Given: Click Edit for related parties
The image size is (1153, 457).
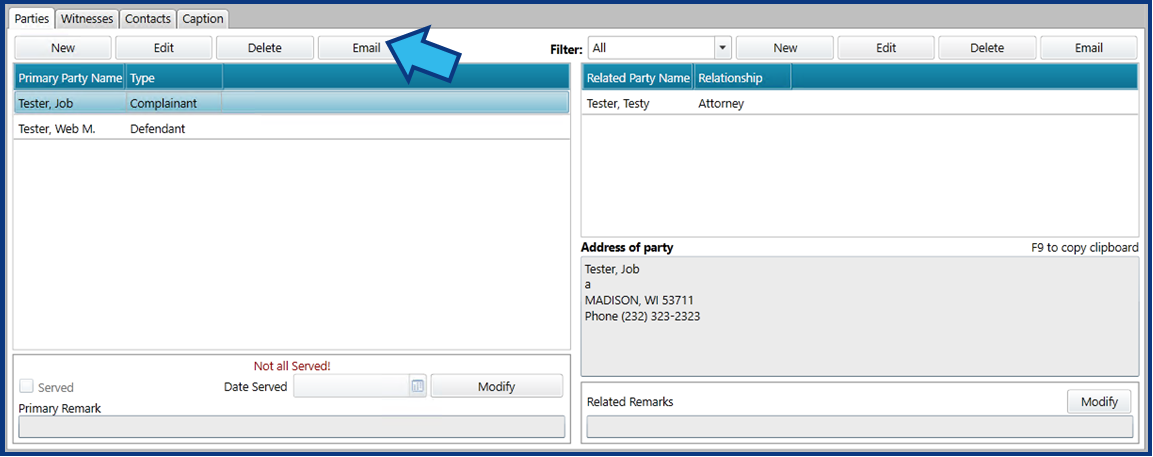Looking at the screenshot, I should click(x=886, y=48).
